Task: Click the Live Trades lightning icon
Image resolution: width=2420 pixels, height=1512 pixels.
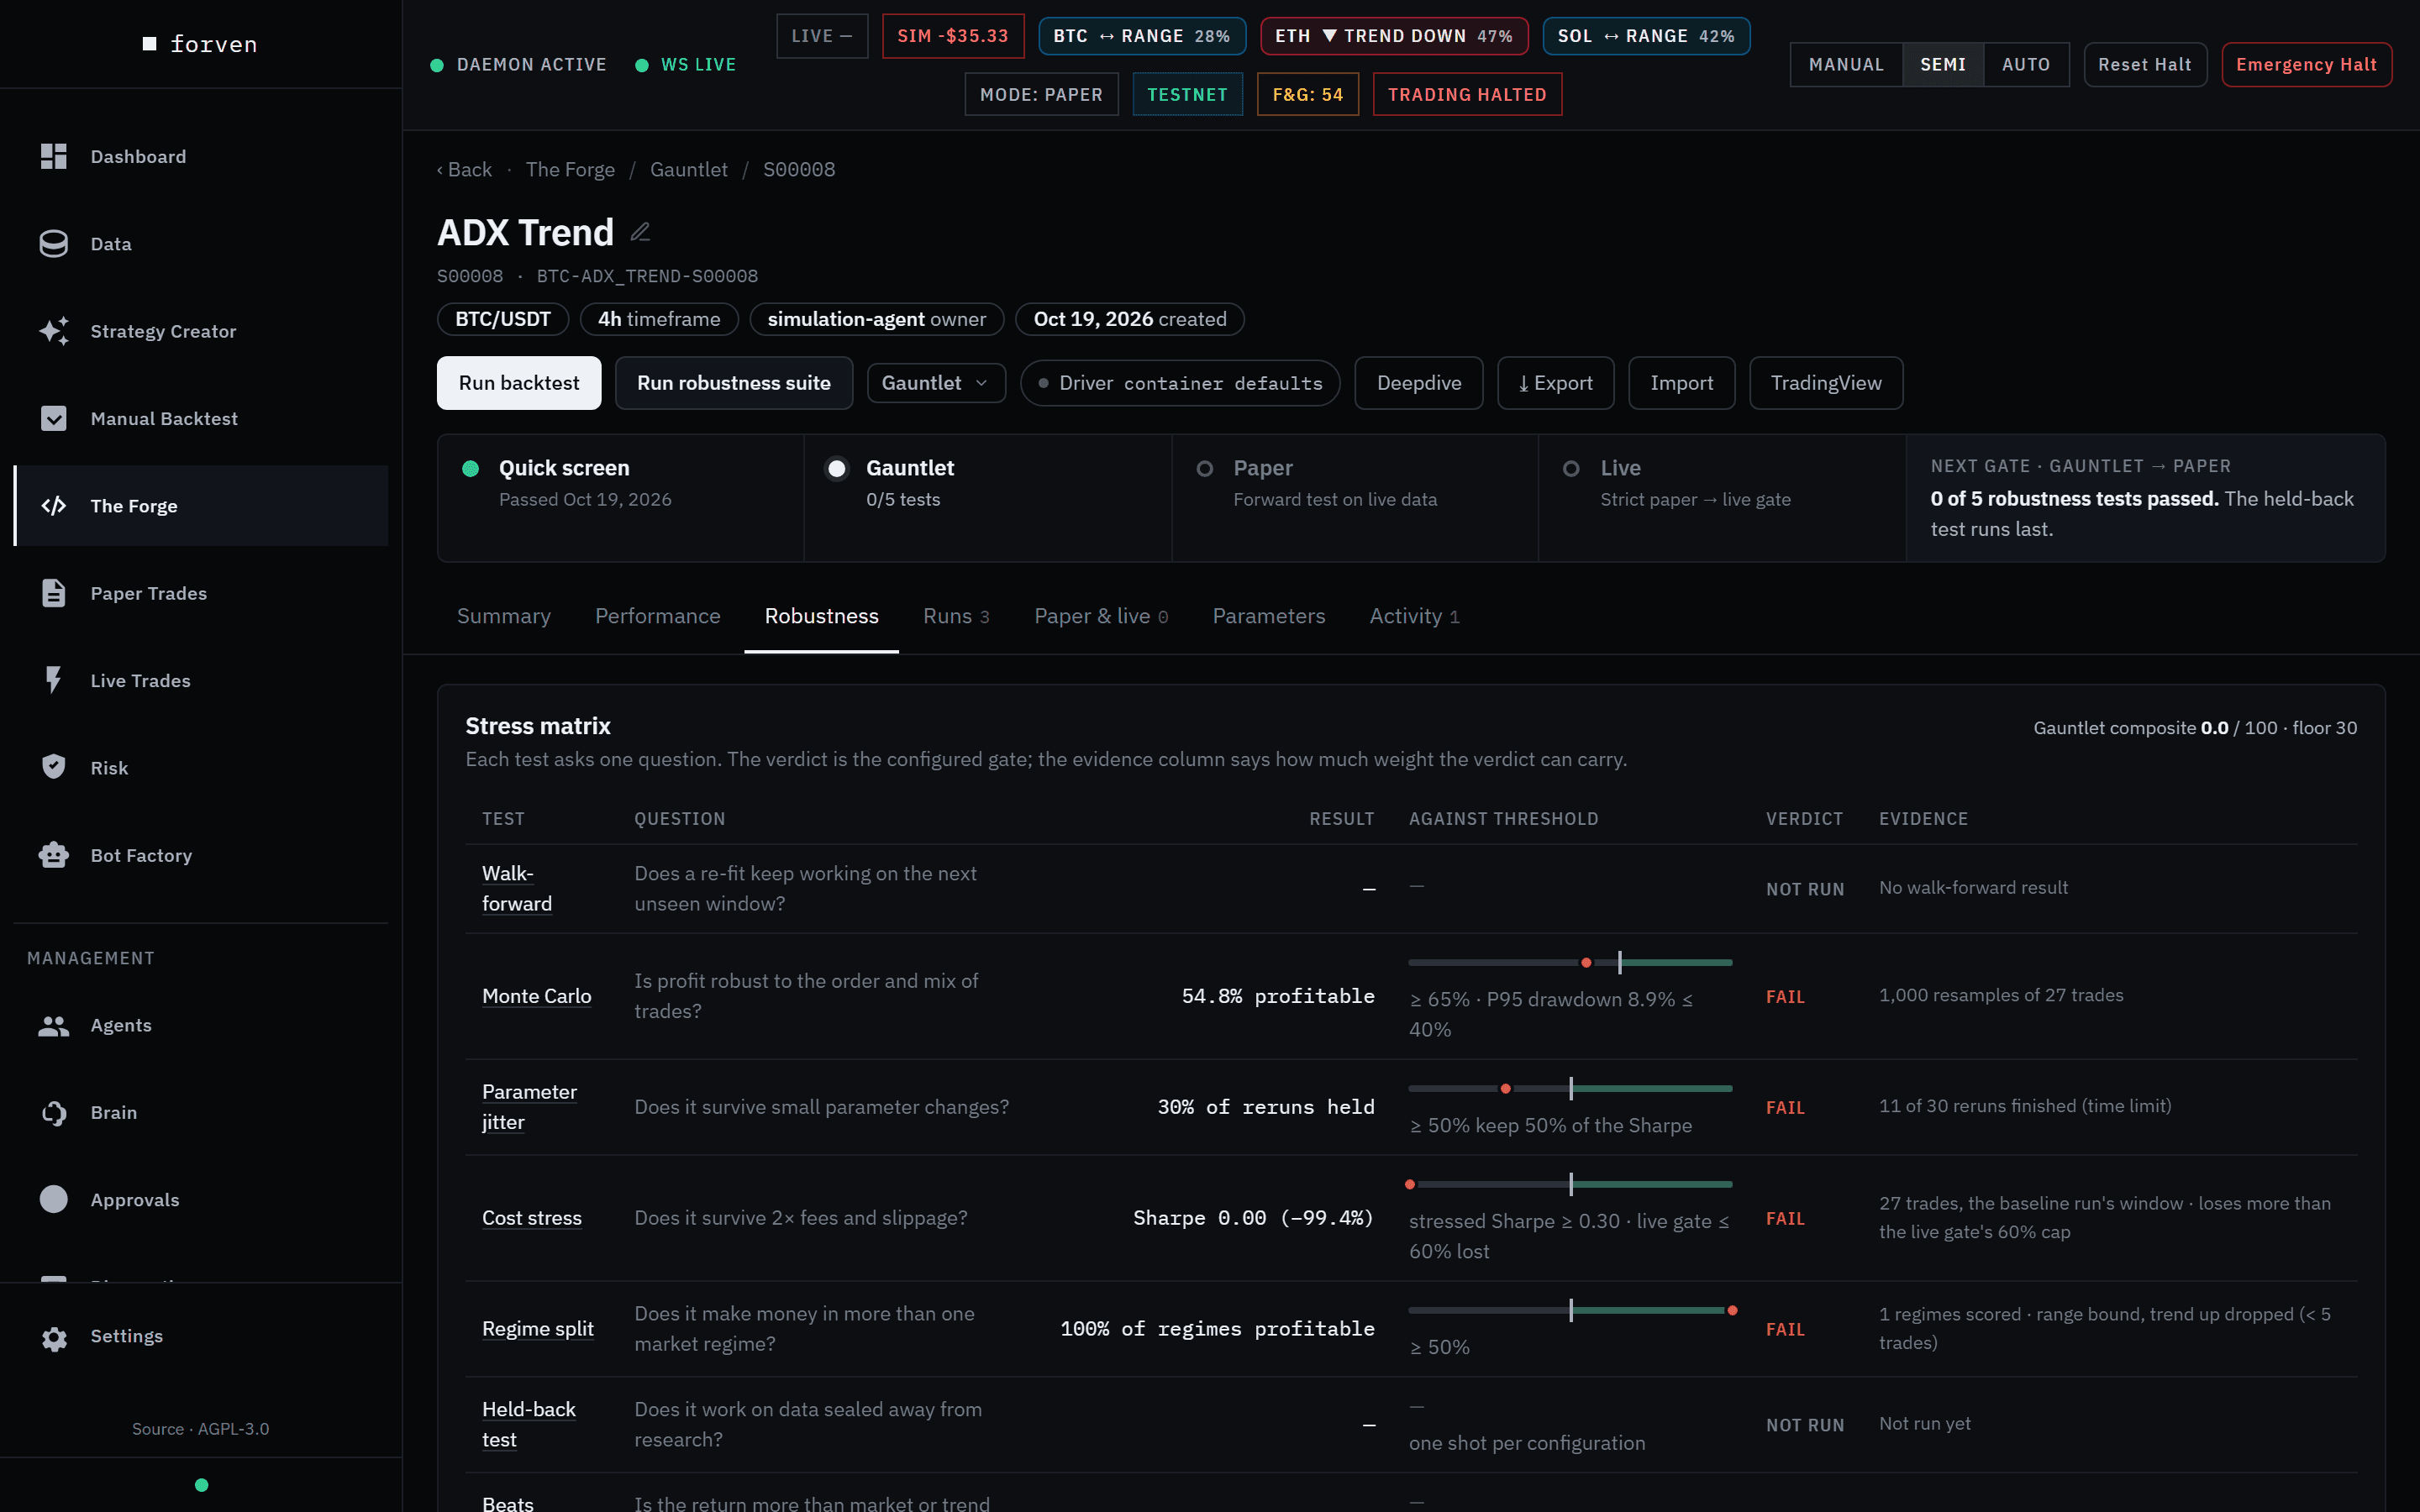Action: pos(53,680)
